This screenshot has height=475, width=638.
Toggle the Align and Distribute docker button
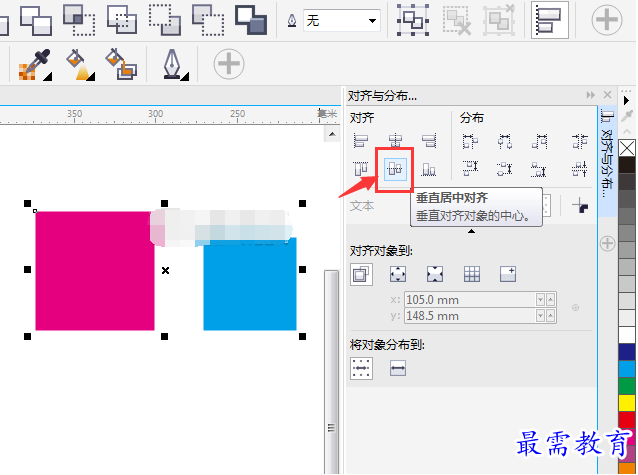(550, 20)
